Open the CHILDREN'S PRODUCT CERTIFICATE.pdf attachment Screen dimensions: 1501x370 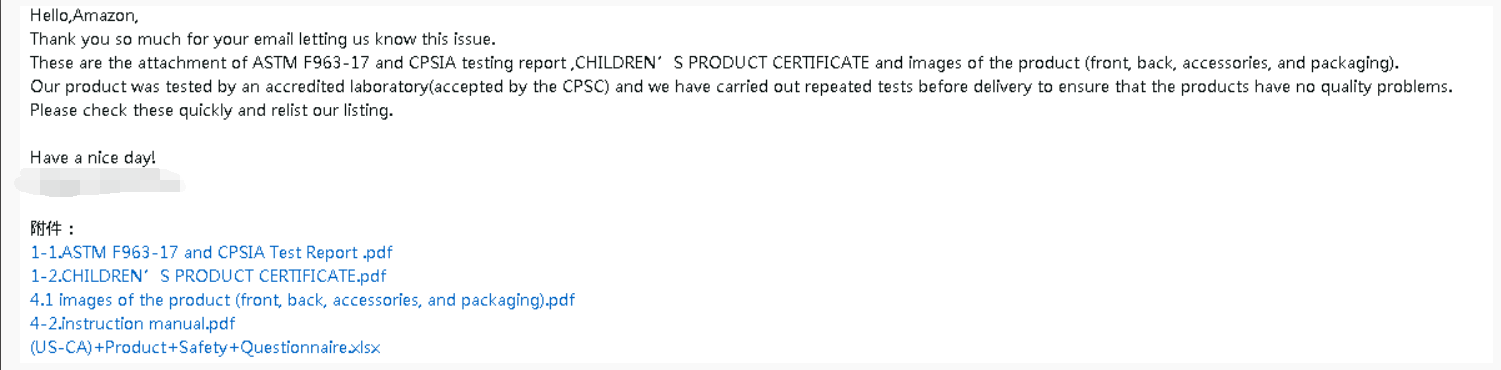pos(208,276)
